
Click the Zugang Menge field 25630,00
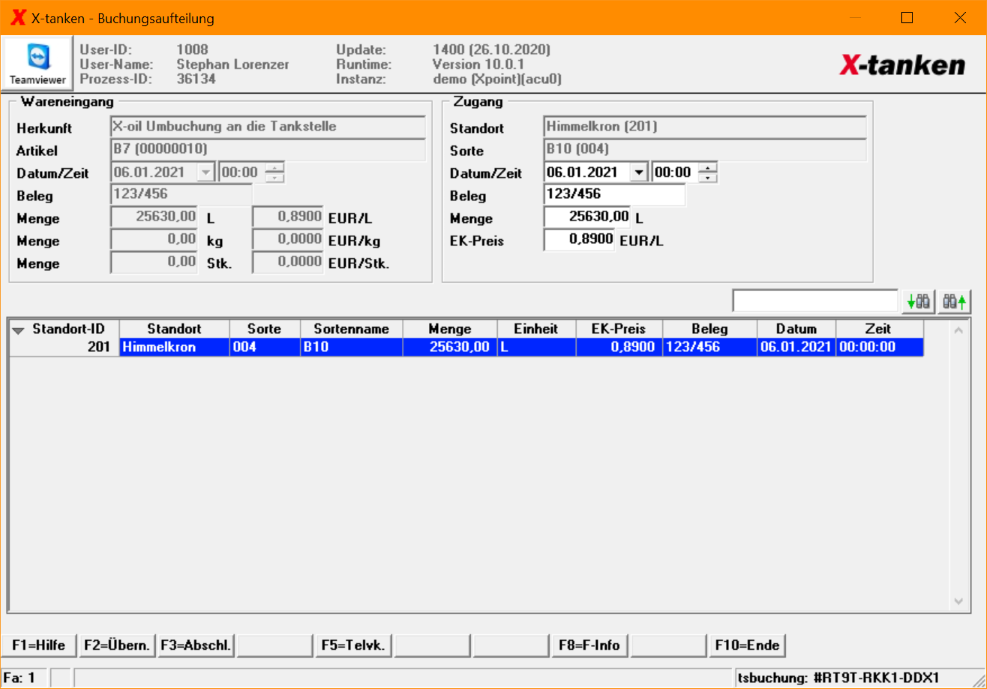587,217
